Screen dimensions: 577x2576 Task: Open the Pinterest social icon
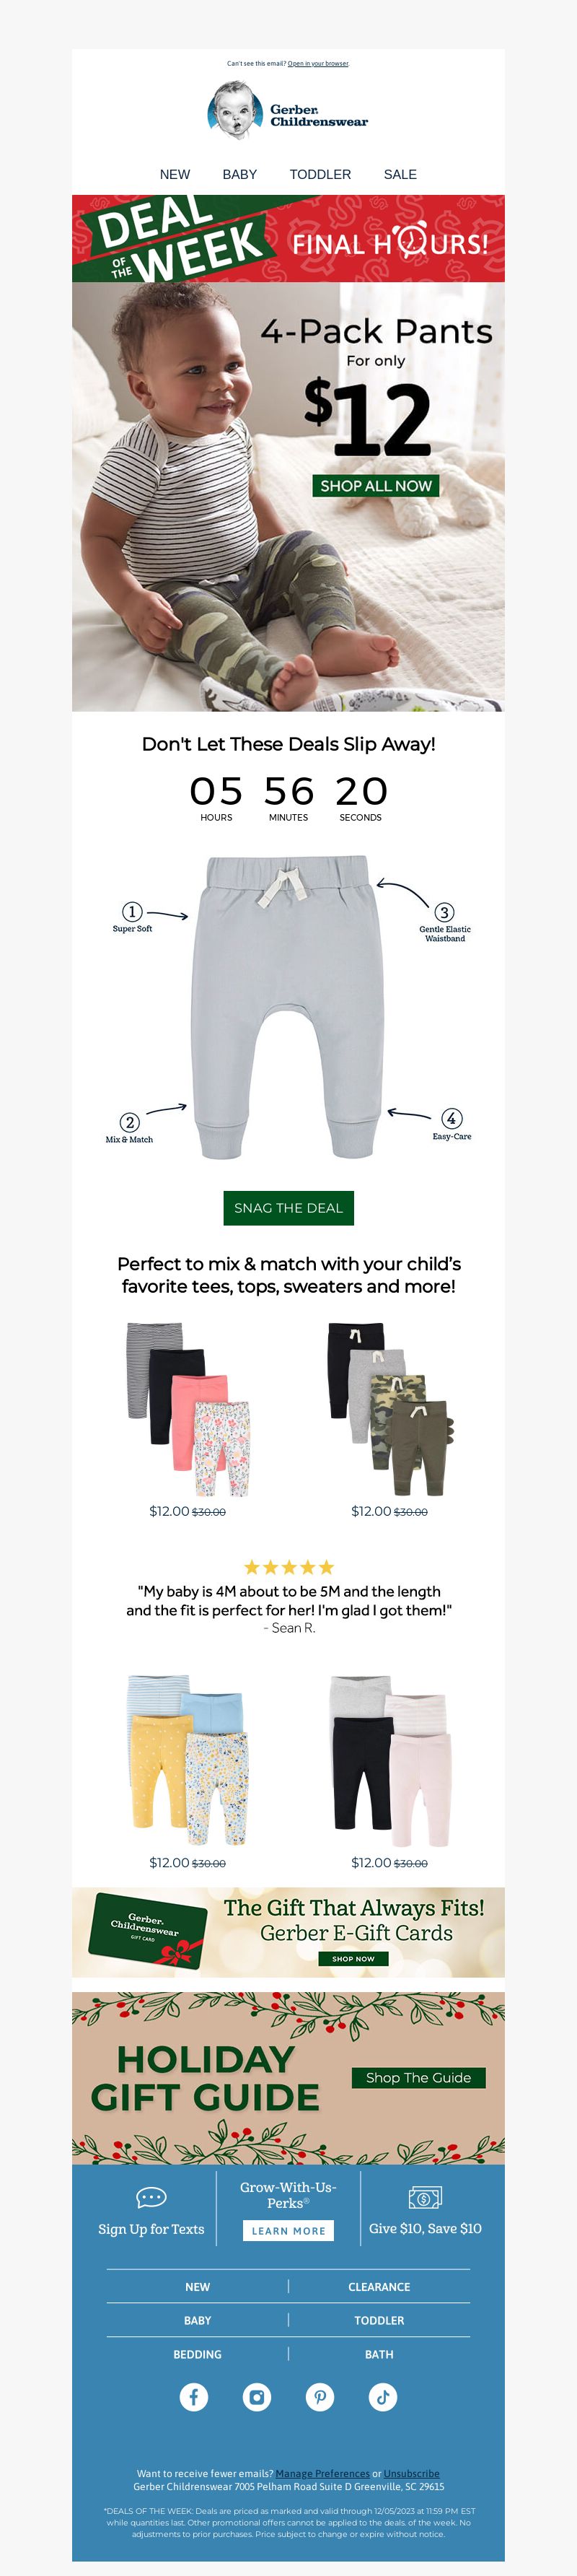320,2397
